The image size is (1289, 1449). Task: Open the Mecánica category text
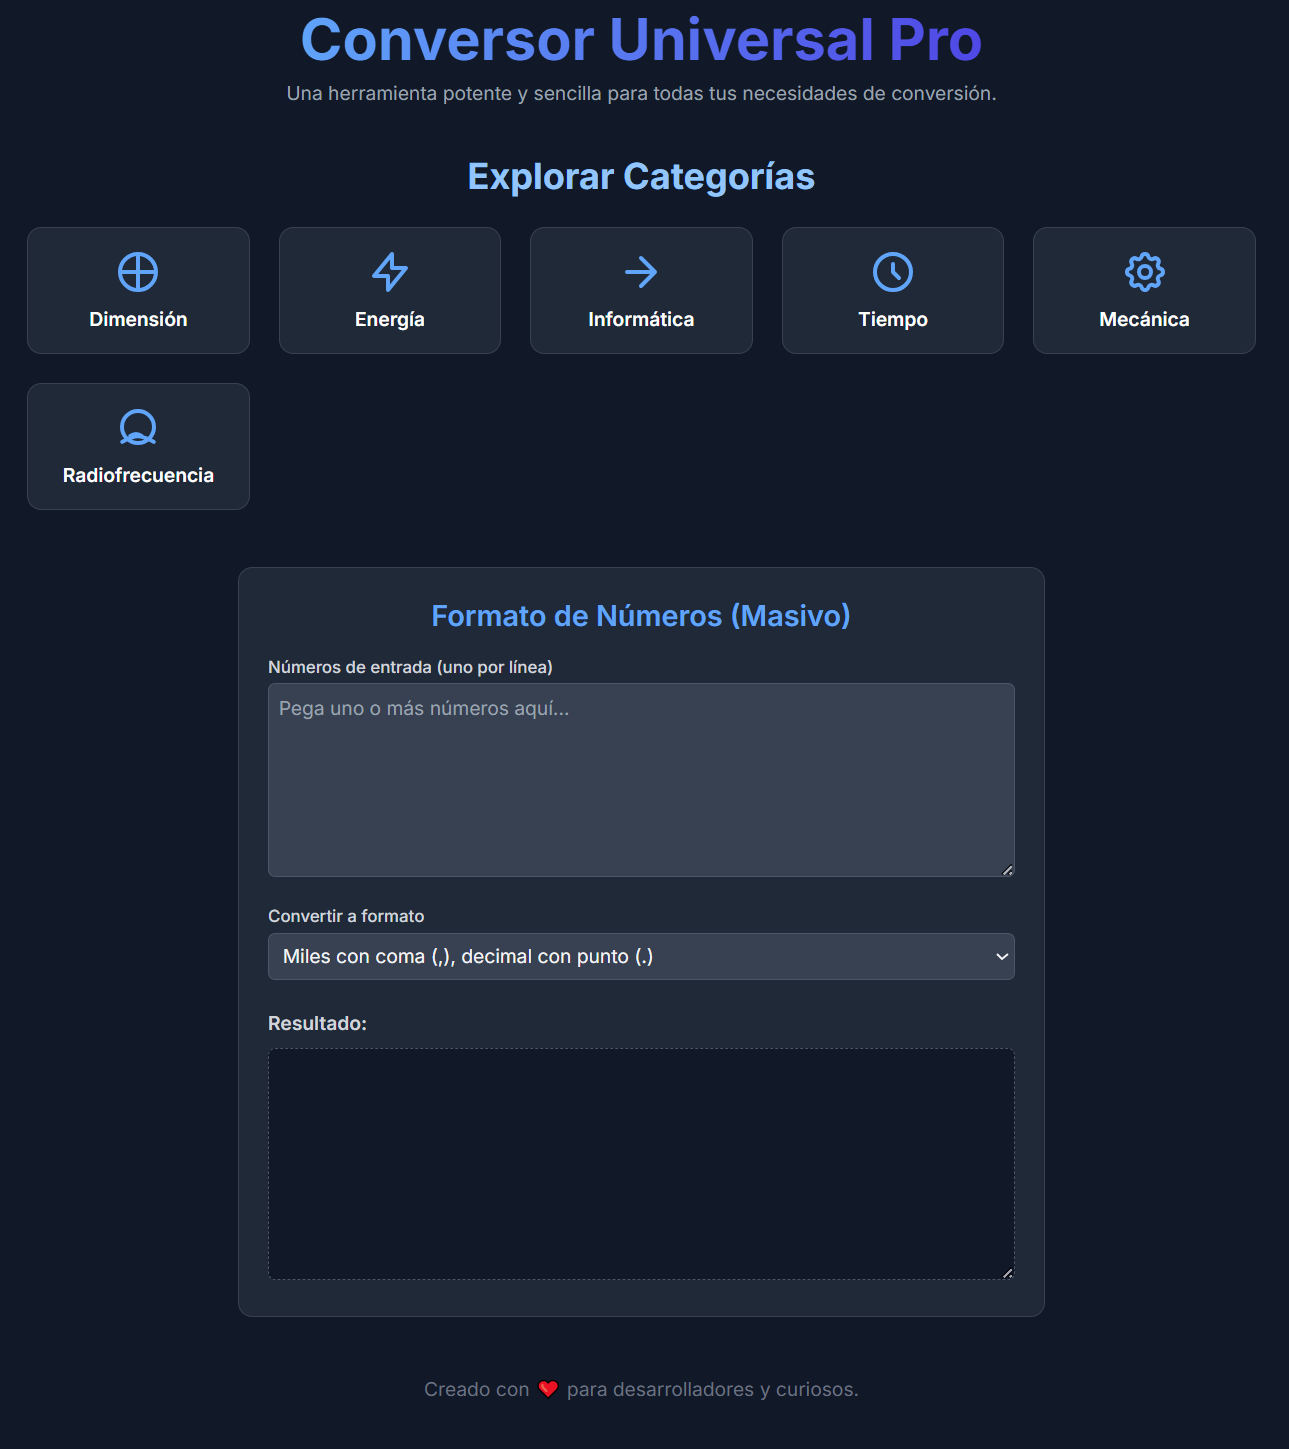click(1144, 319)
